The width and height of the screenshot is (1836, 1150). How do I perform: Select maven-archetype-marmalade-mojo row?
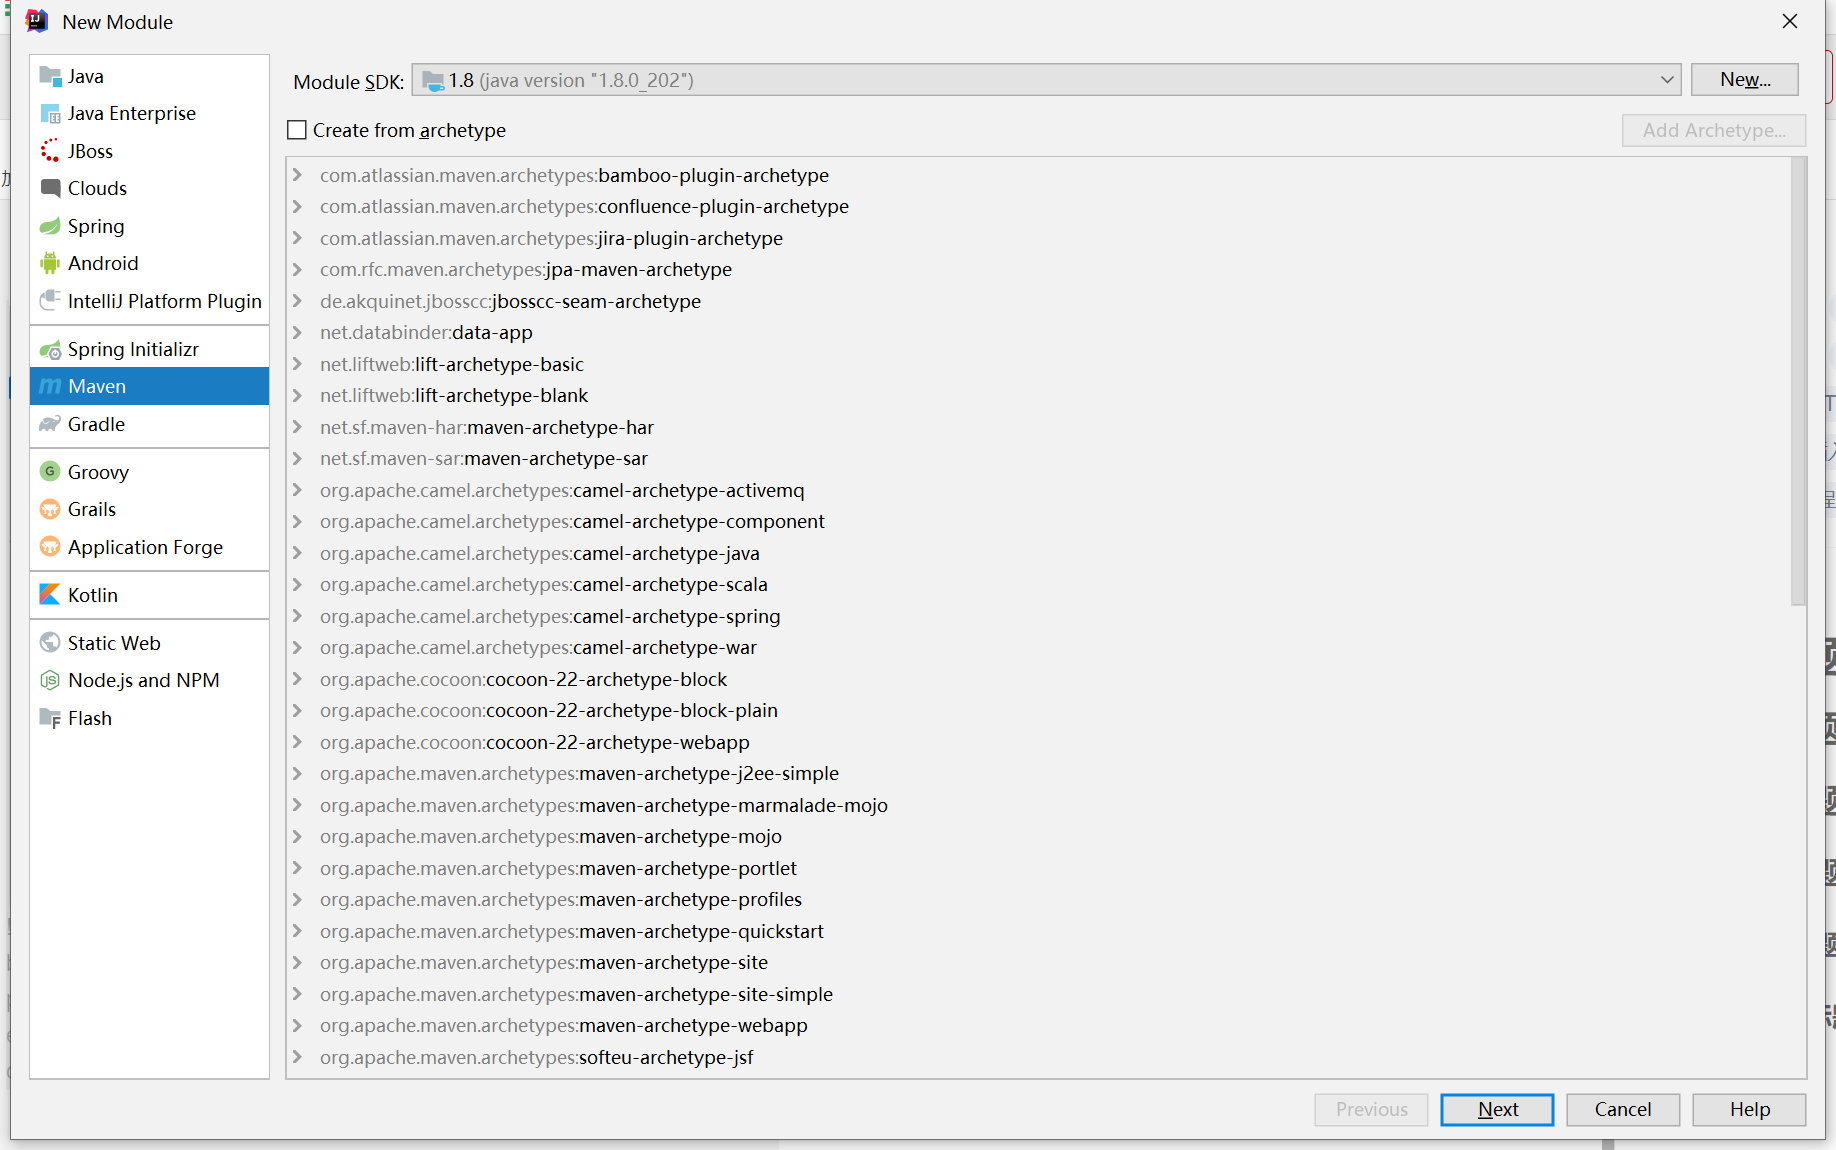(x=1038, y=805)
